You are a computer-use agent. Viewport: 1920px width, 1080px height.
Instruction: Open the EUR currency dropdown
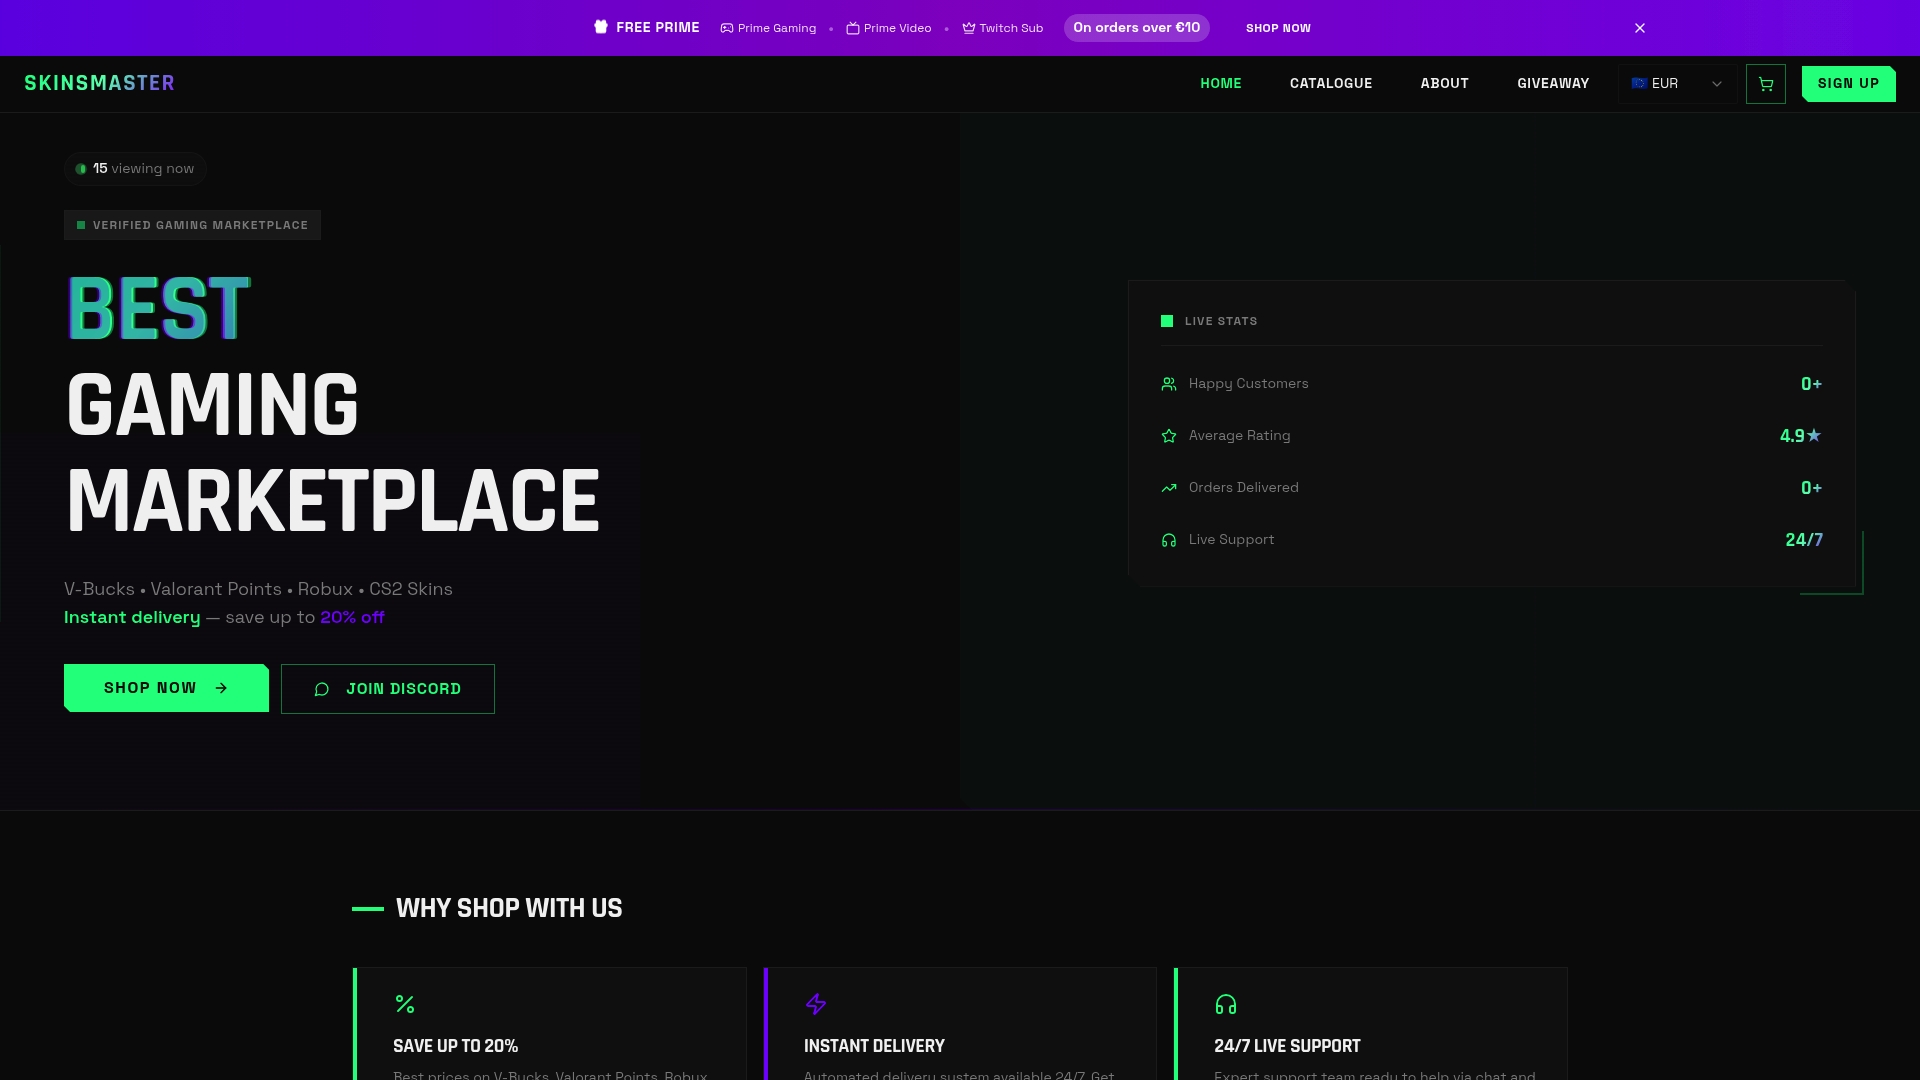coord(1665,84)
